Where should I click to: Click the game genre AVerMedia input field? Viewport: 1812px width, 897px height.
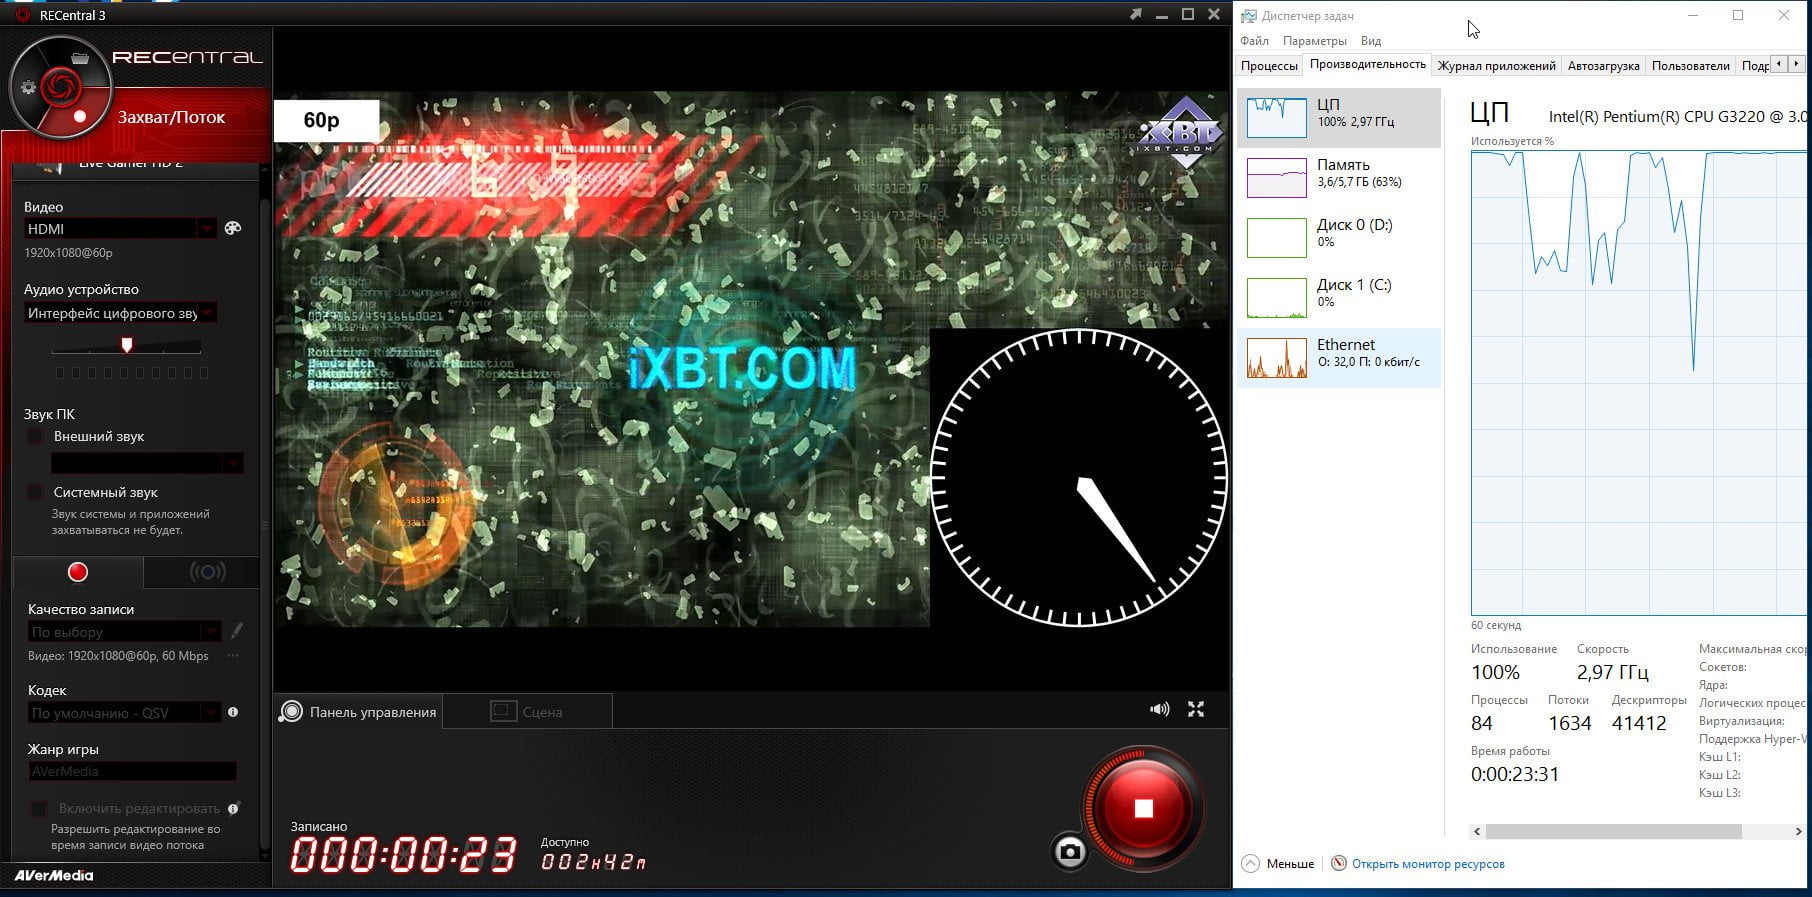(132, 771)
